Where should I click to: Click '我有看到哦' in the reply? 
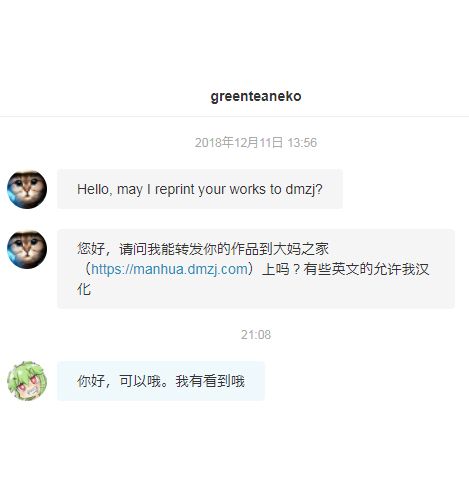click(210, 381)
